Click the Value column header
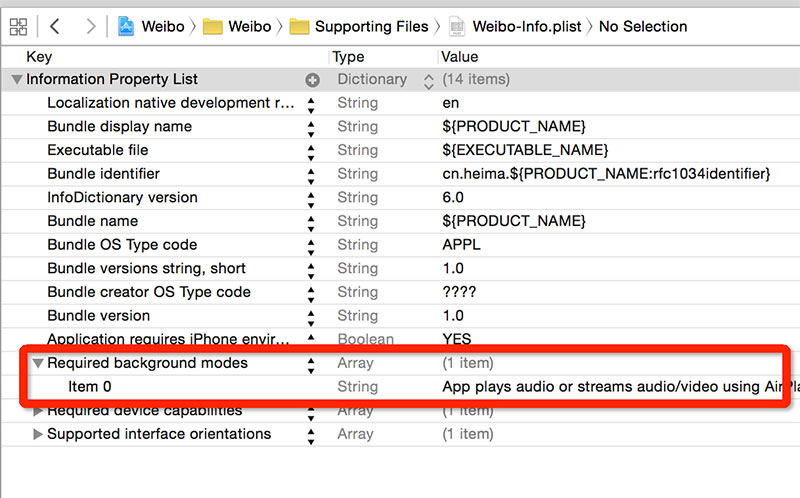Image resolution: width=800 pixels, height=498 pixels. (x=459, y=57)
